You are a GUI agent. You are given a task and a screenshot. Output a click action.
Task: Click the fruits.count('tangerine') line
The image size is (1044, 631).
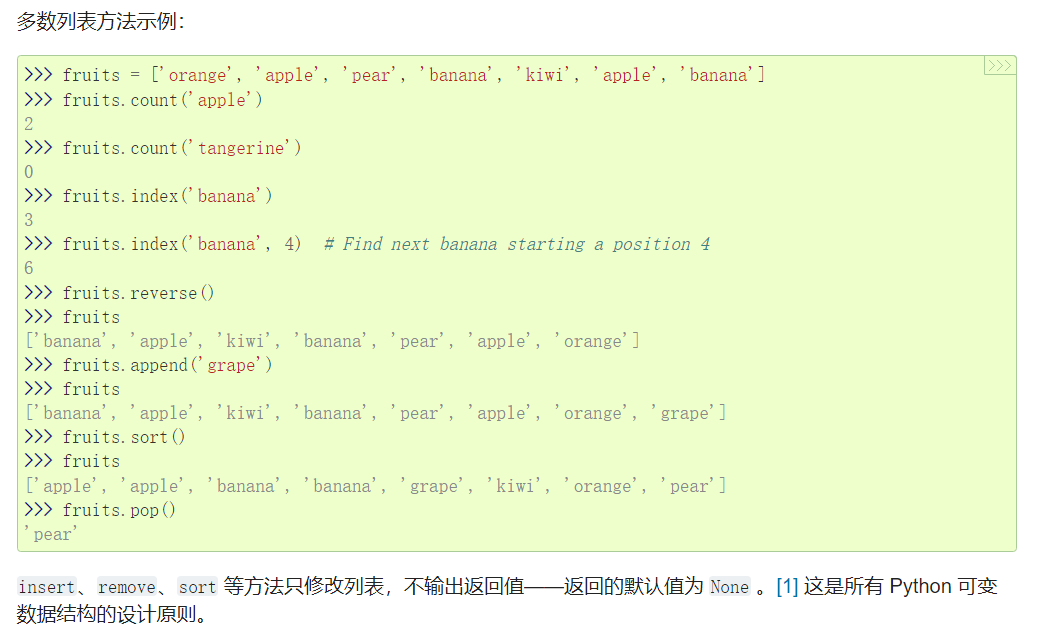181,148
